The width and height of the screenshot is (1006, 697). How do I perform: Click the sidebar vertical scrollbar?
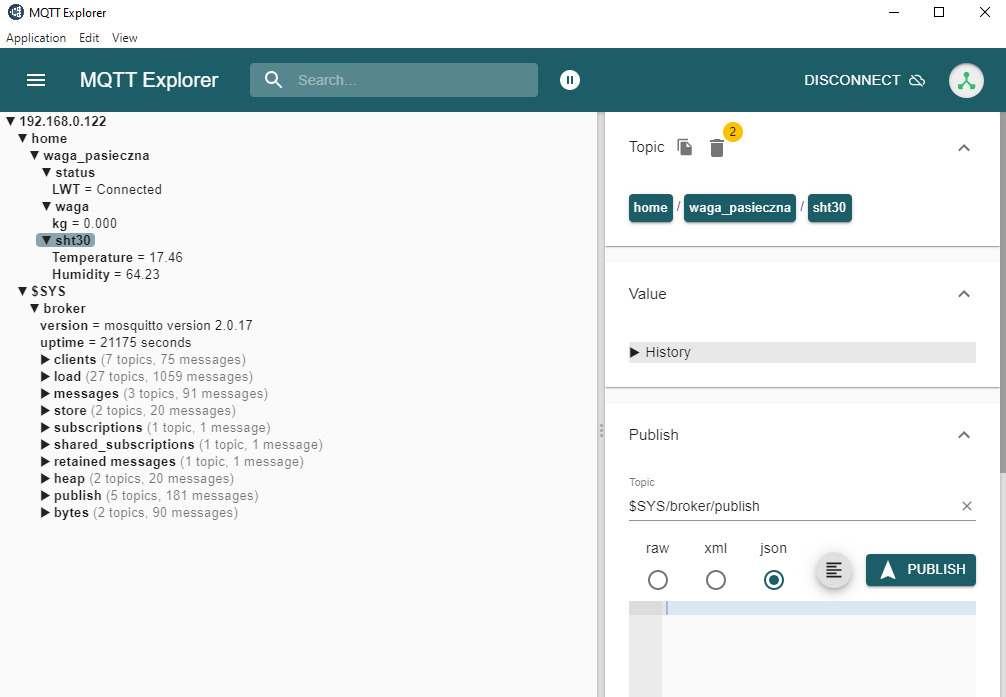1003,292
